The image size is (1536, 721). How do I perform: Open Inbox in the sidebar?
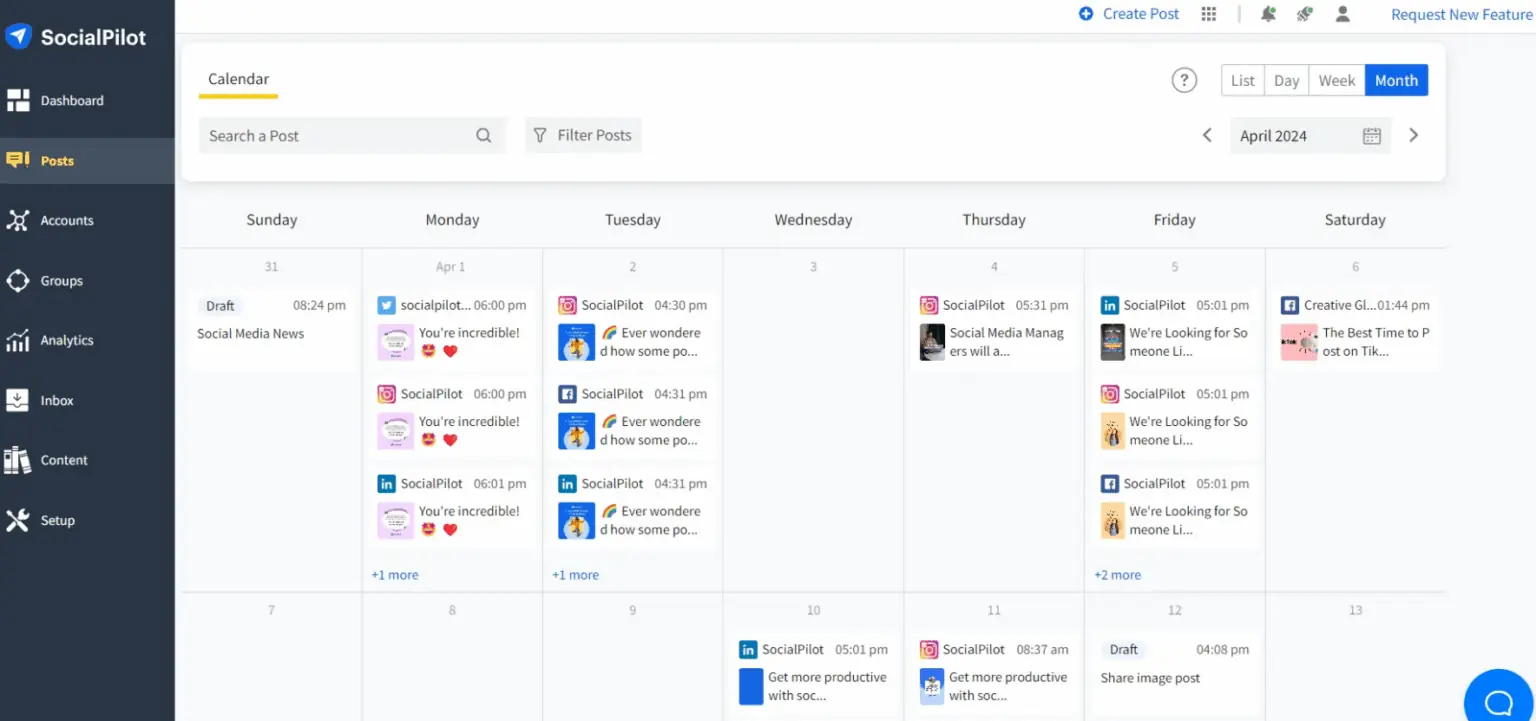tap(56, 401)
